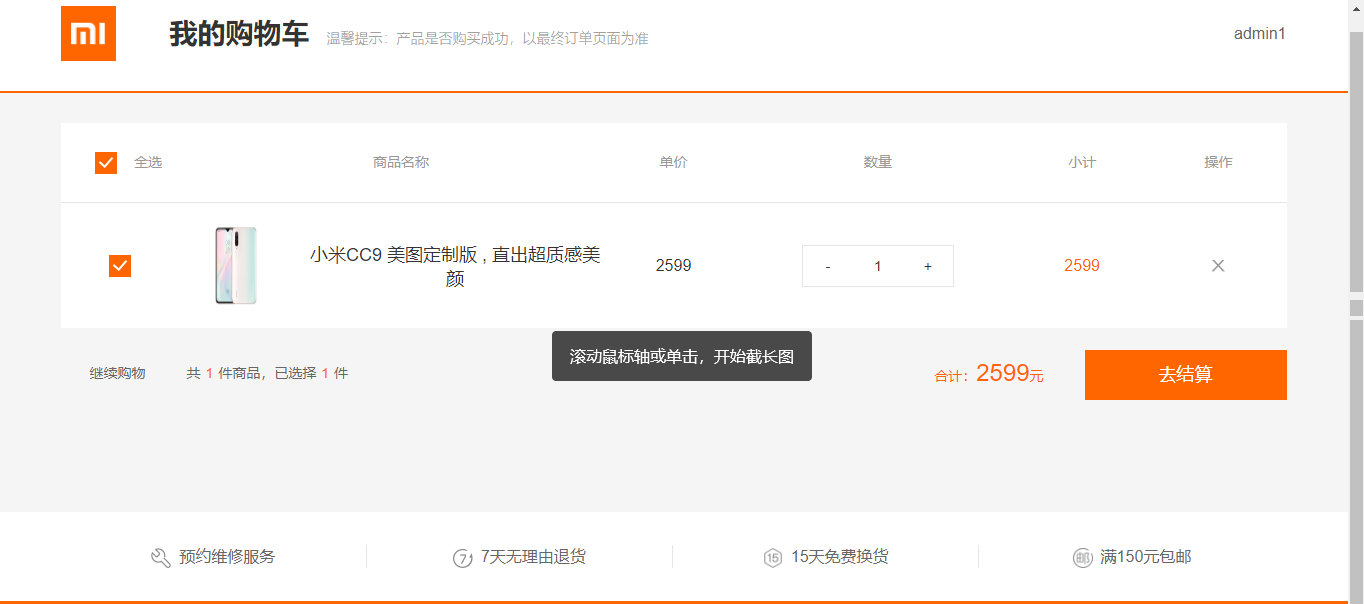
Task: Click 继续购物 to continue shopping
Action: click(118, 373)
